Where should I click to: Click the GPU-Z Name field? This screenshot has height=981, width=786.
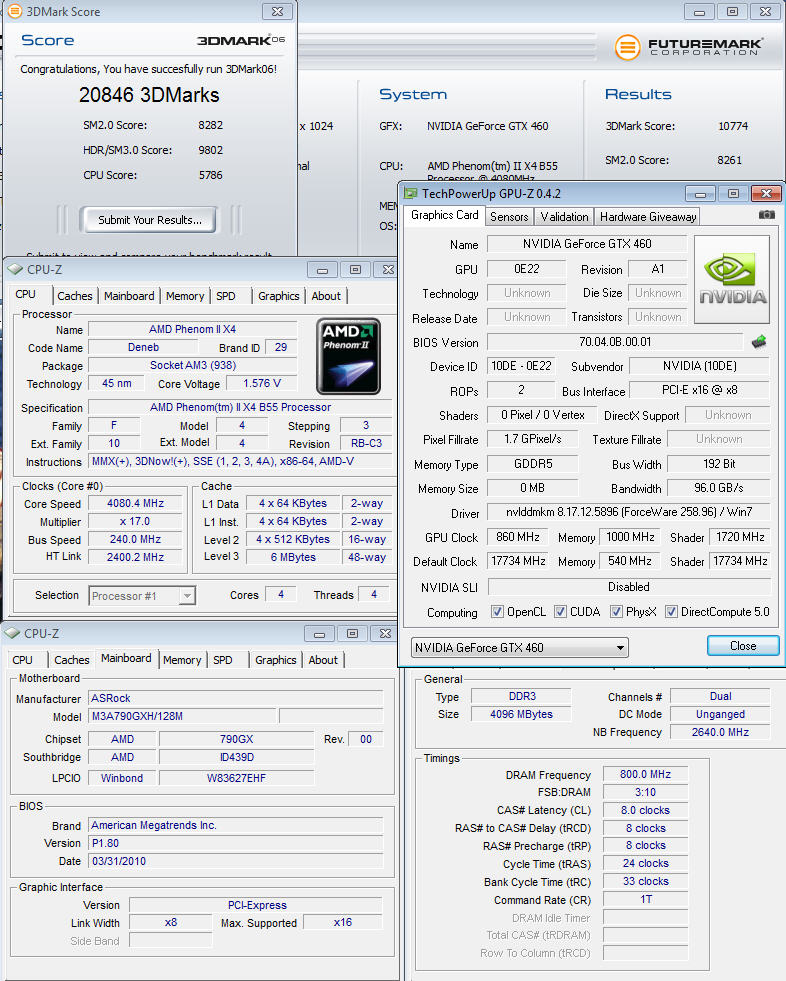point(586,244)
